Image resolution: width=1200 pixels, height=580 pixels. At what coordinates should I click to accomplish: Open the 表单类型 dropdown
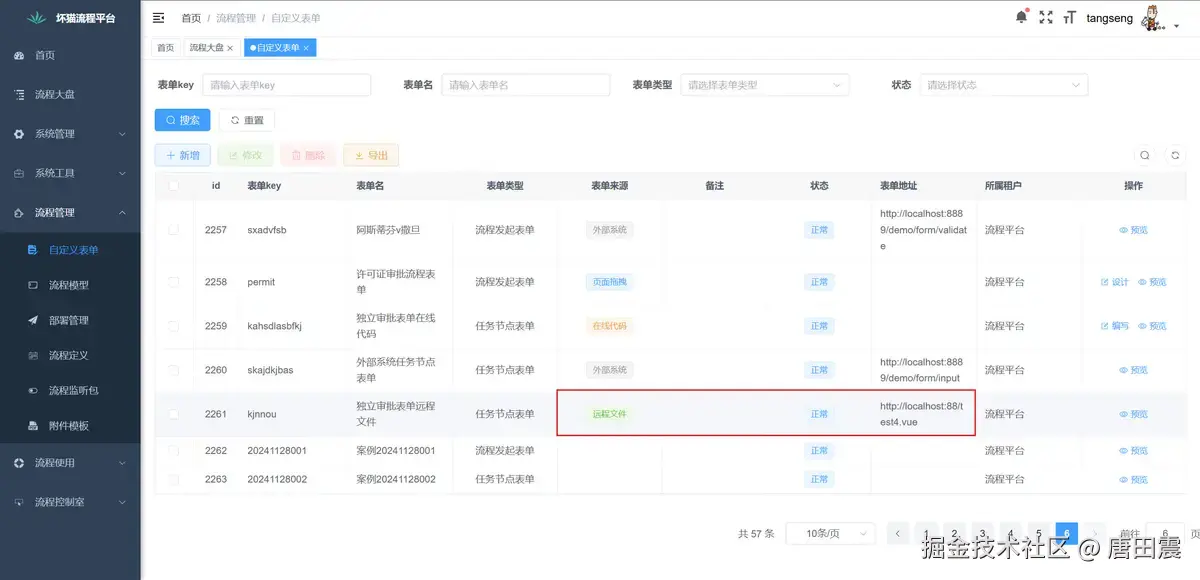pos(765,85)
